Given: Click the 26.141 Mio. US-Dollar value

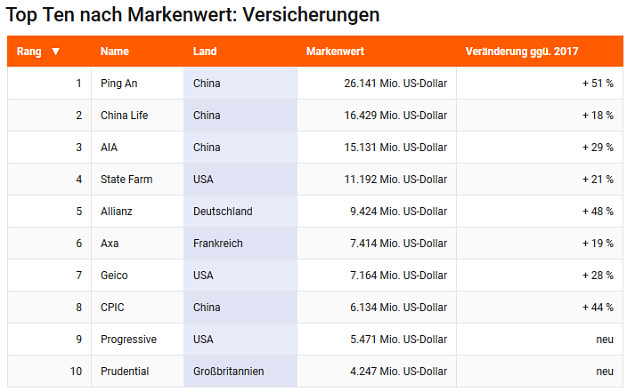Looking at the screenshot, I should tap(395, 83).
